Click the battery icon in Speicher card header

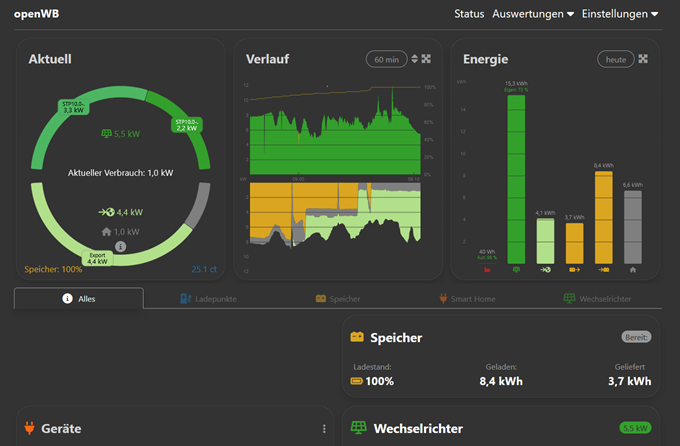pos(357,337)
